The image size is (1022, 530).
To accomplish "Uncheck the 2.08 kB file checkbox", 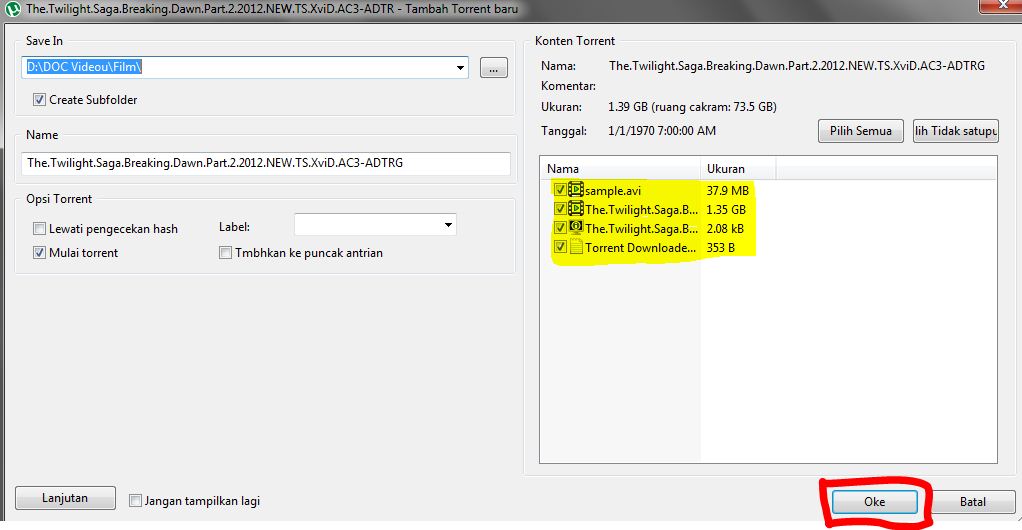I will click(559, 228).
